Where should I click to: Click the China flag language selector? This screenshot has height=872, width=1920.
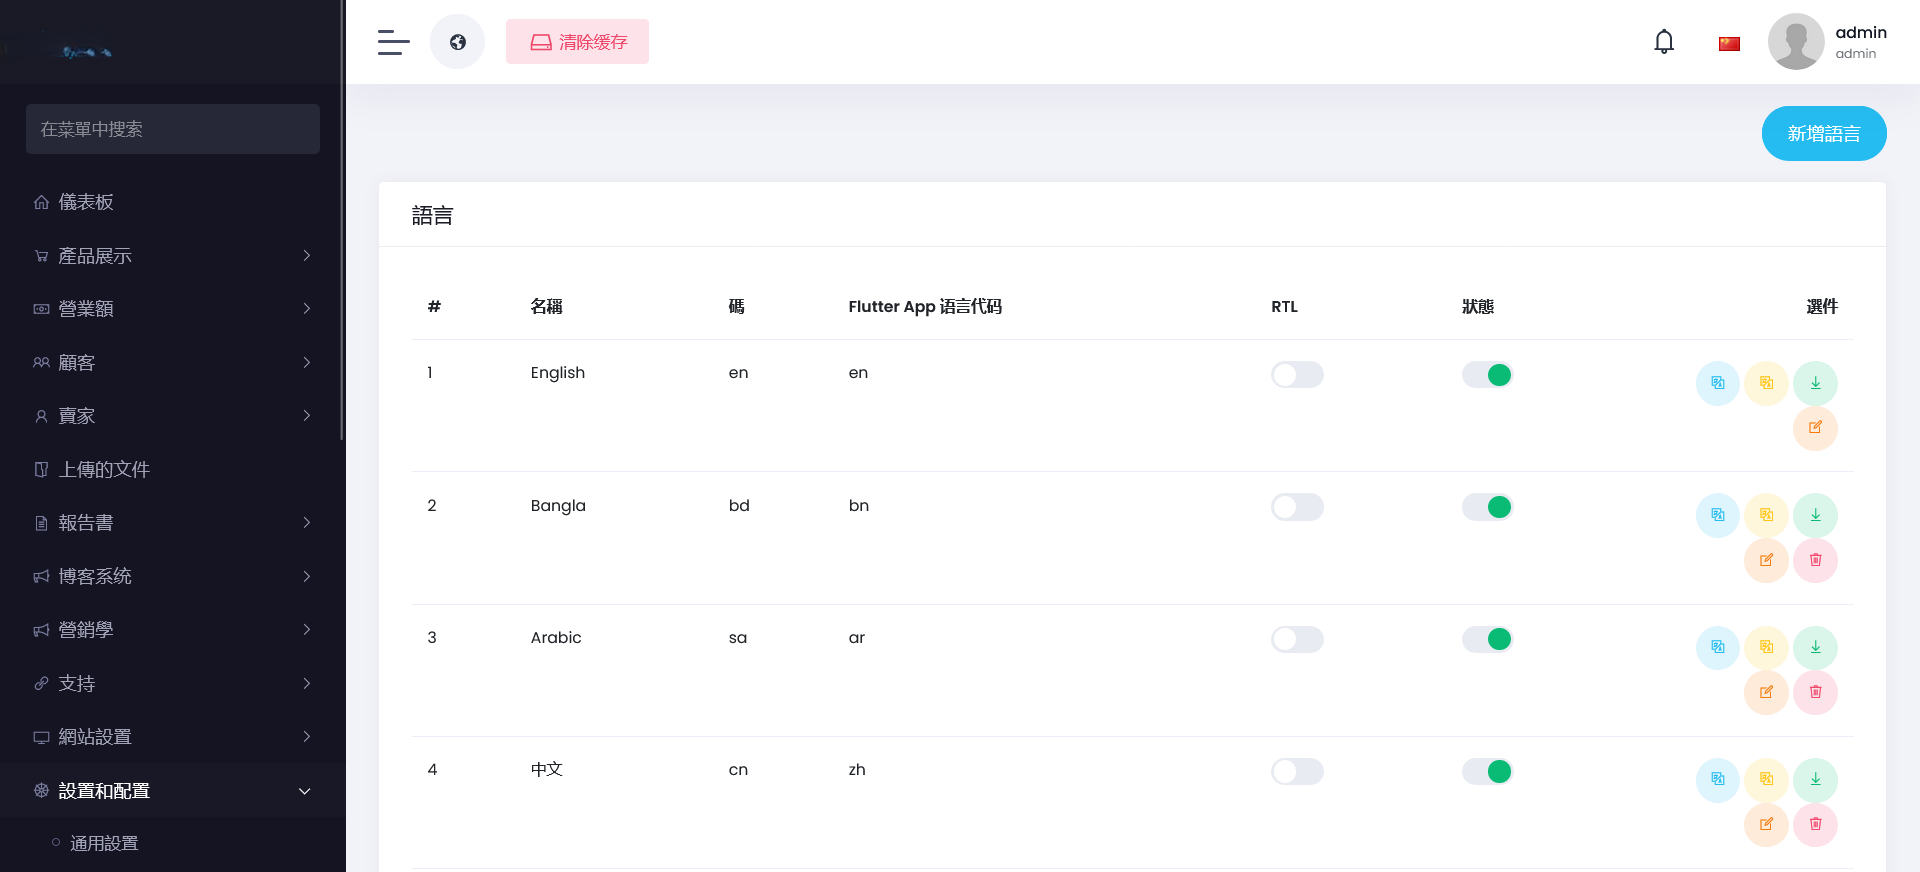pos(1729,44)
